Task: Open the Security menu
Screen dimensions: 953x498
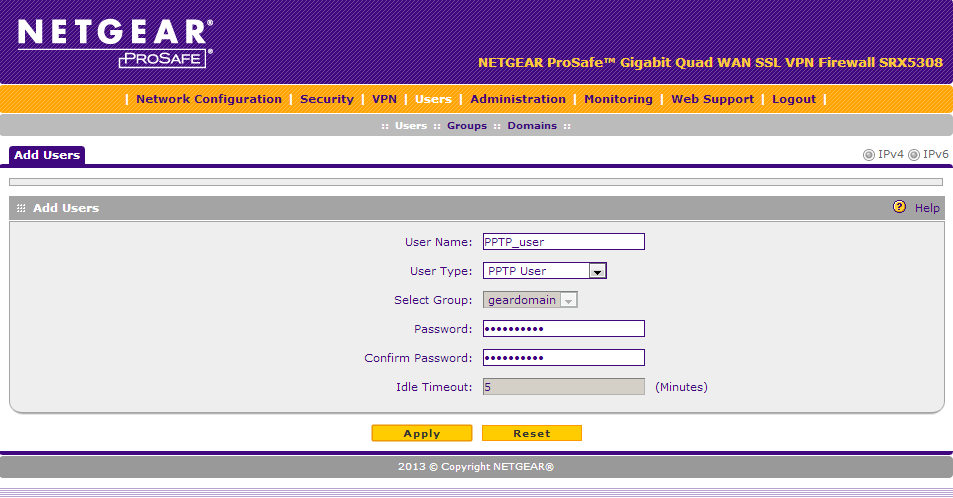Action: (327, 99)
